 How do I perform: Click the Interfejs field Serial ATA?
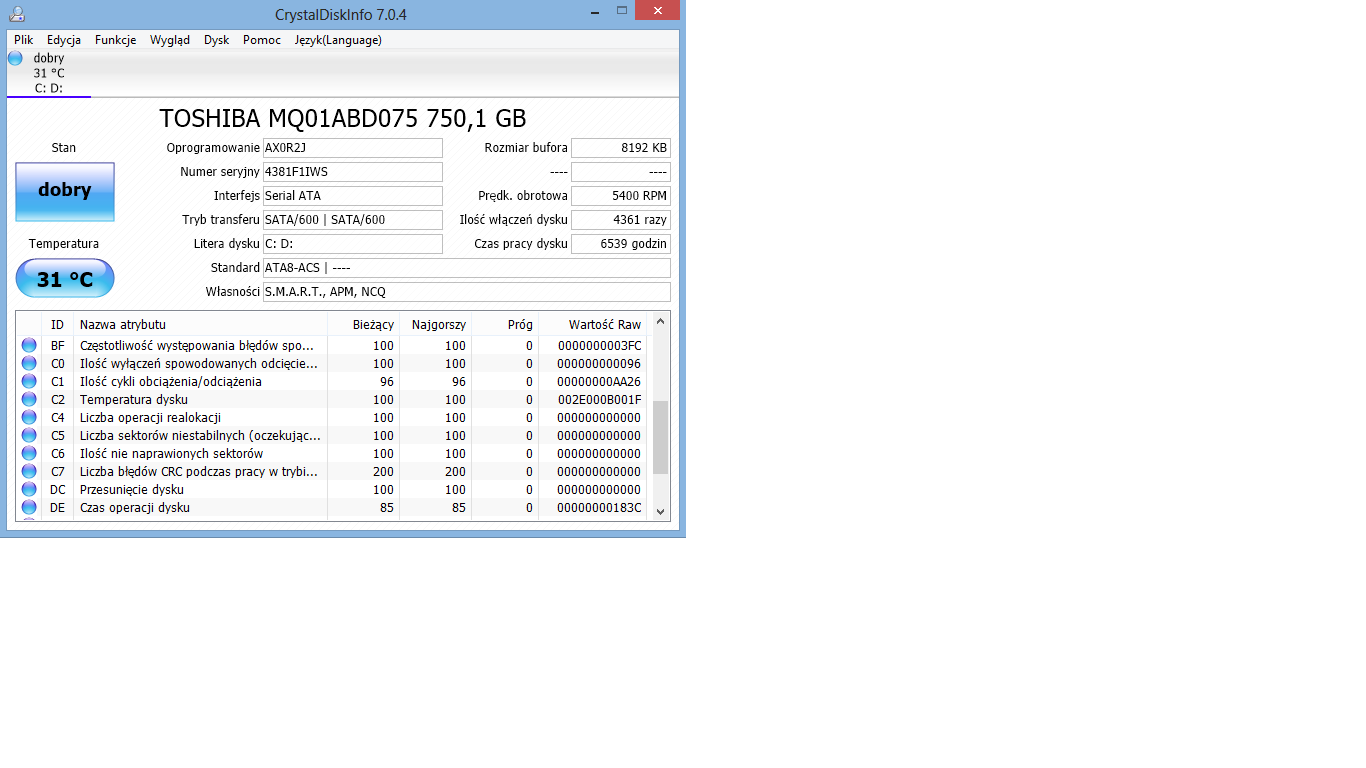(352, 196)
